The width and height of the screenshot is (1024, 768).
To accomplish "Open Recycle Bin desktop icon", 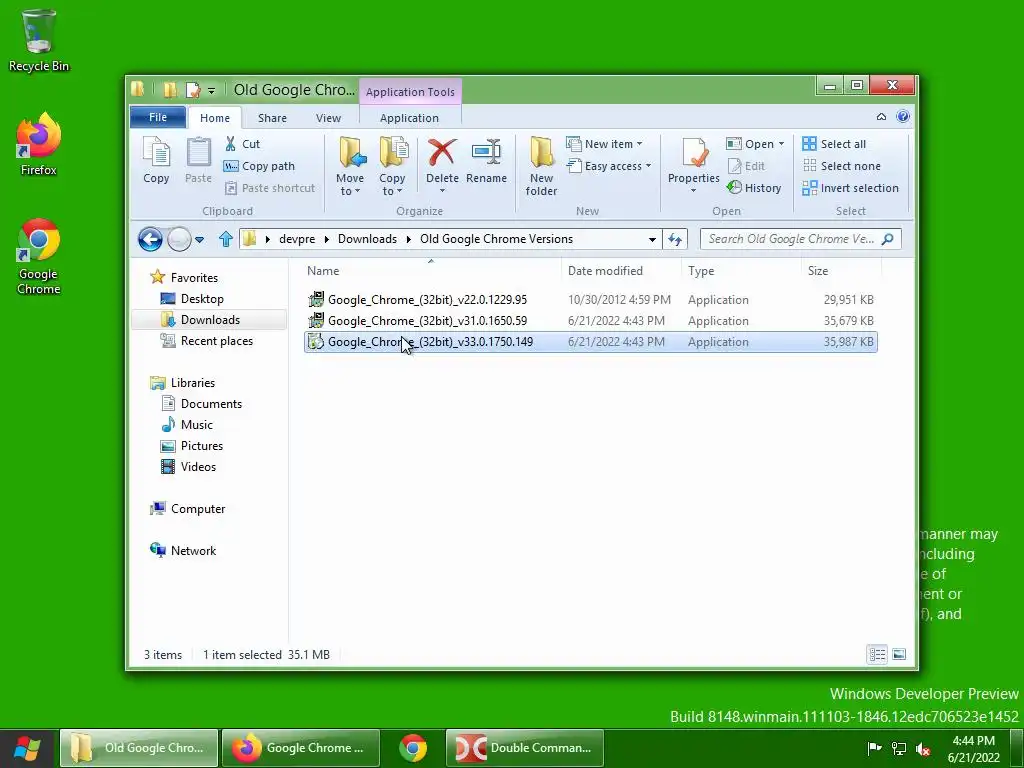I will pos(39,40).
